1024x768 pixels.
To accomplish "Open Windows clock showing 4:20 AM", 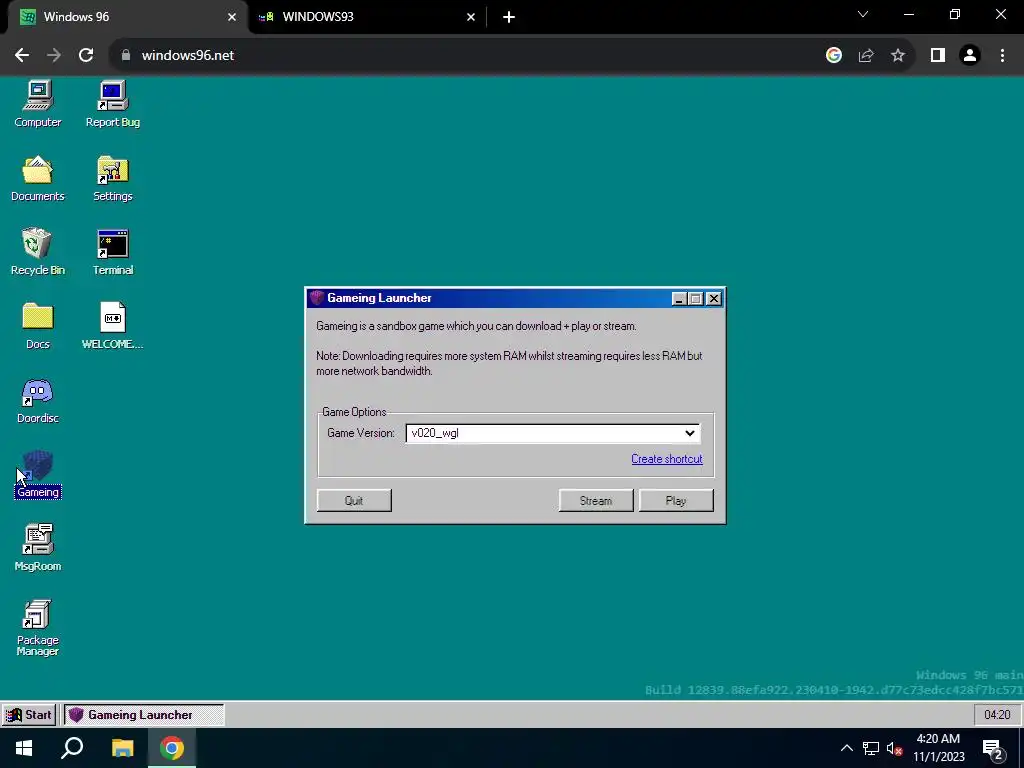I will pos(938,748).
